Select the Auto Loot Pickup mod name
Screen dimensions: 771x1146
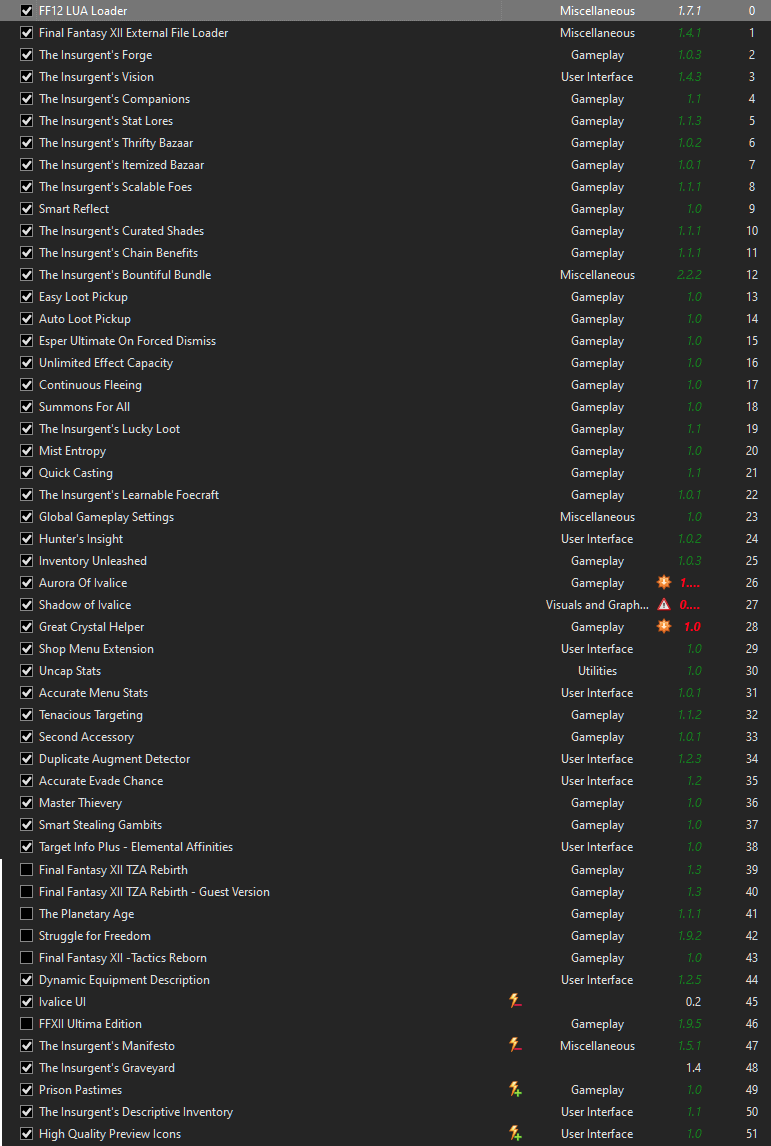(85, 319)
